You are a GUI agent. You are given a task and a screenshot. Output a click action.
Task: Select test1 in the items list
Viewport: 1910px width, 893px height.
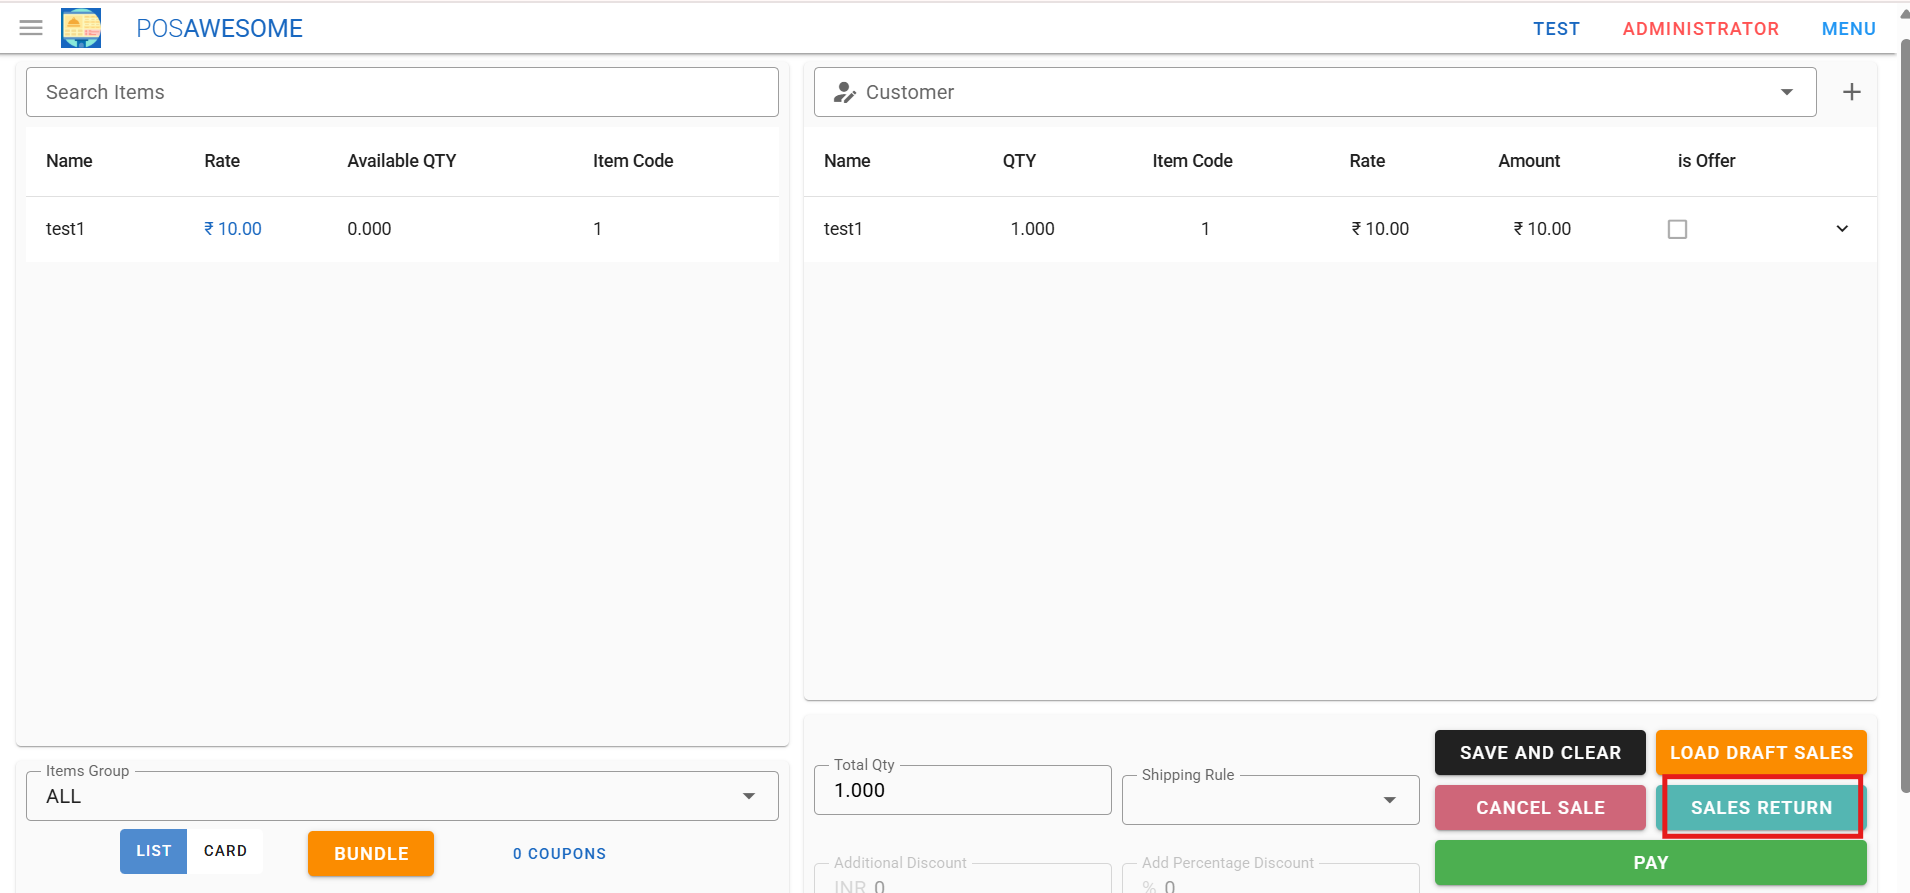[x=65, y=229]
